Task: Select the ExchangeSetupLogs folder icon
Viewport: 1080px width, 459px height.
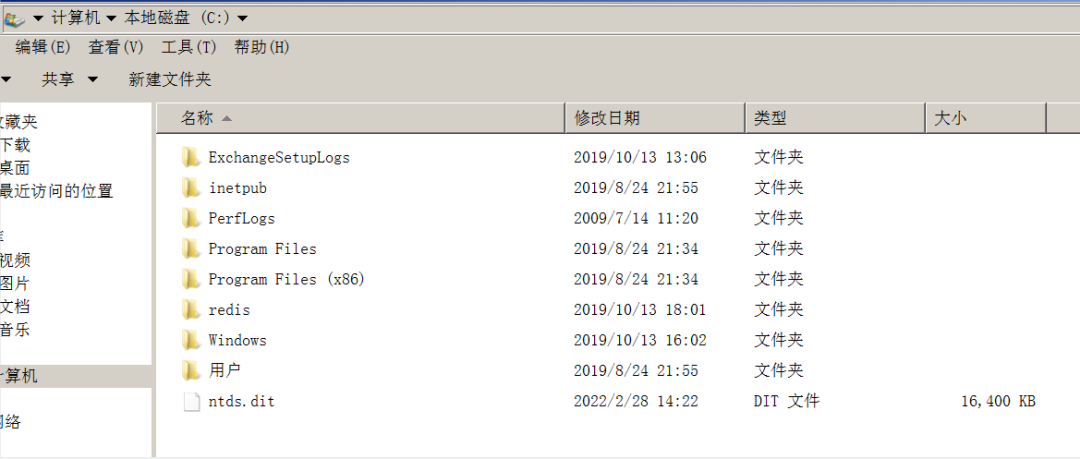Action: (191, 157)
